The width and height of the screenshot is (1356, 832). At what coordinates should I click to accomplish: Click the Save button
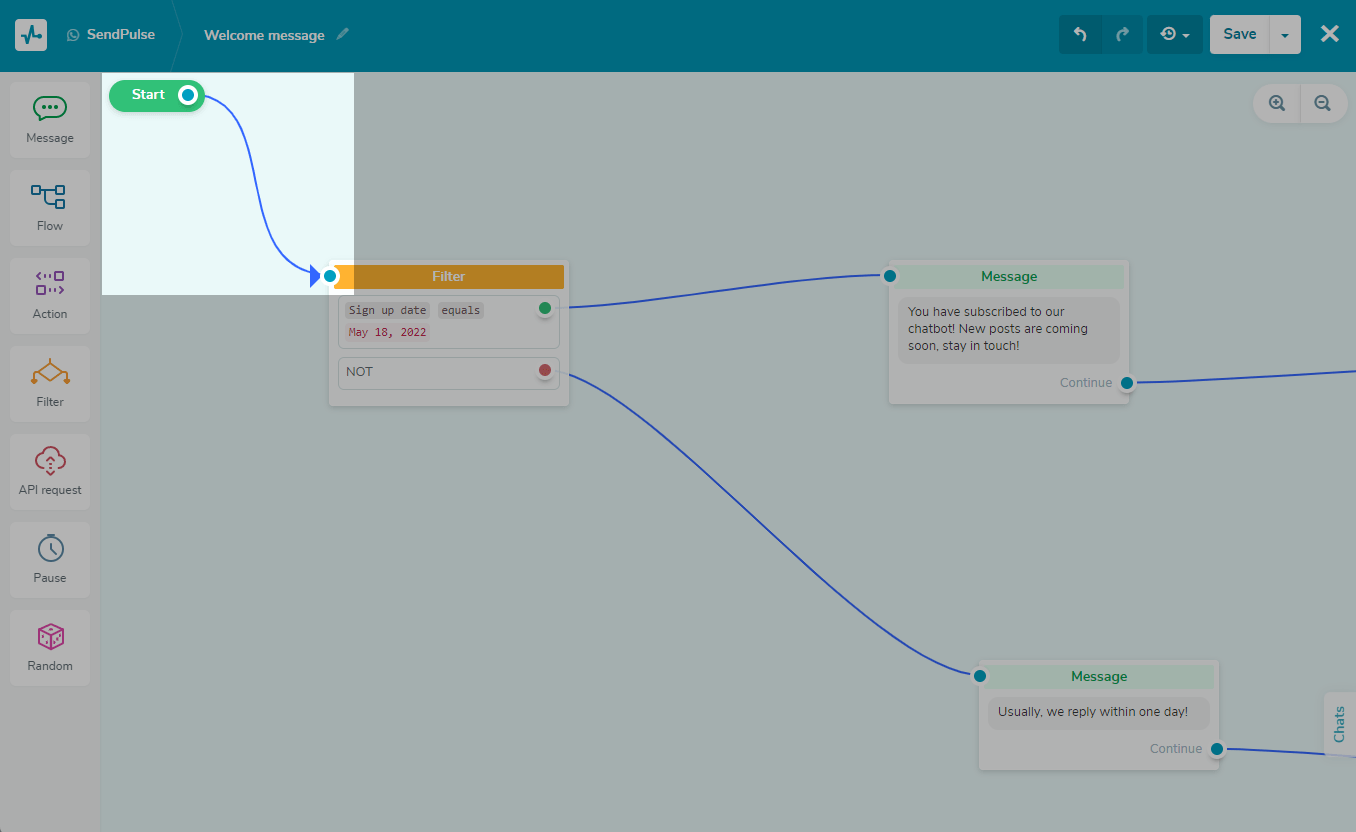pos(1239,35)
